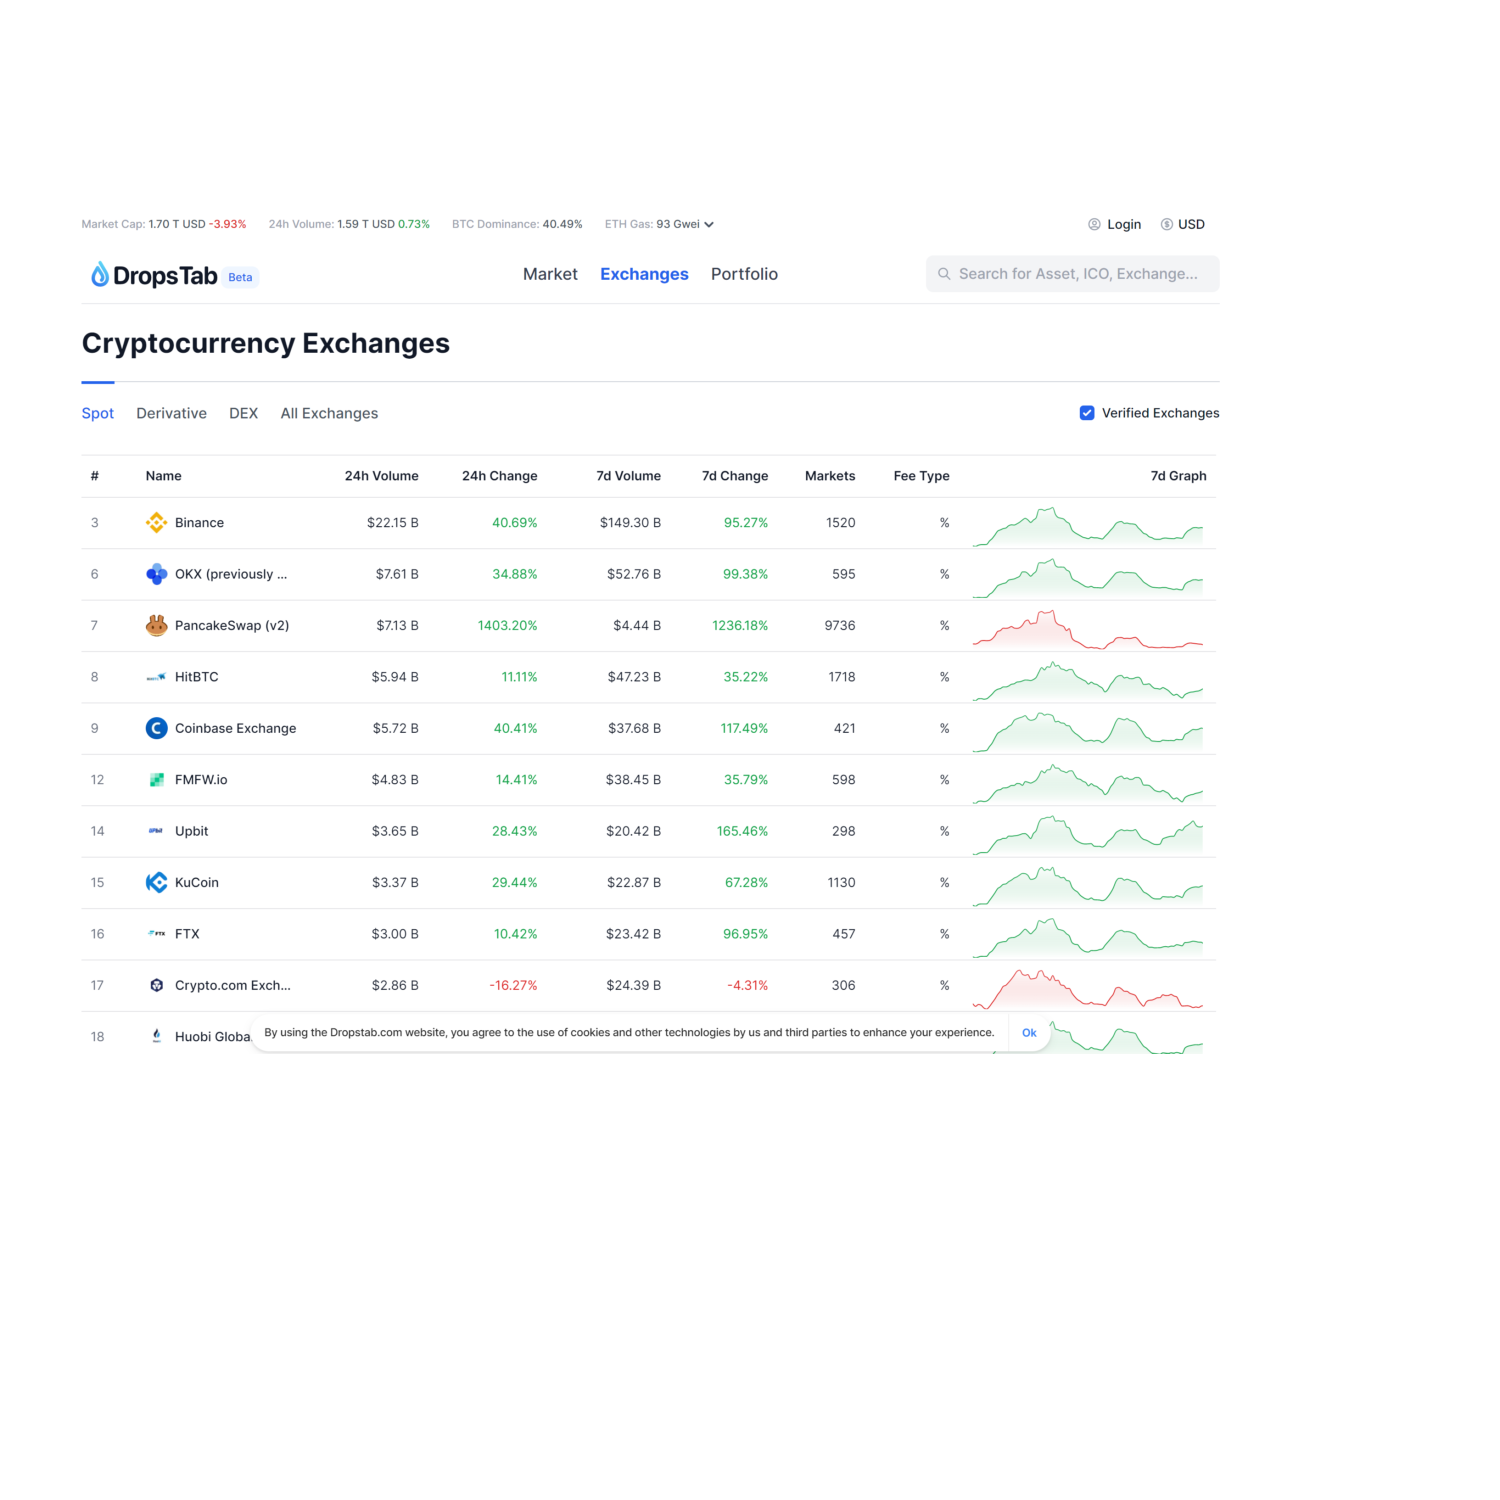1500x1500 pixels.
Task: Expand the ETH Gas dropdown
Action: (x=709, y=225)
